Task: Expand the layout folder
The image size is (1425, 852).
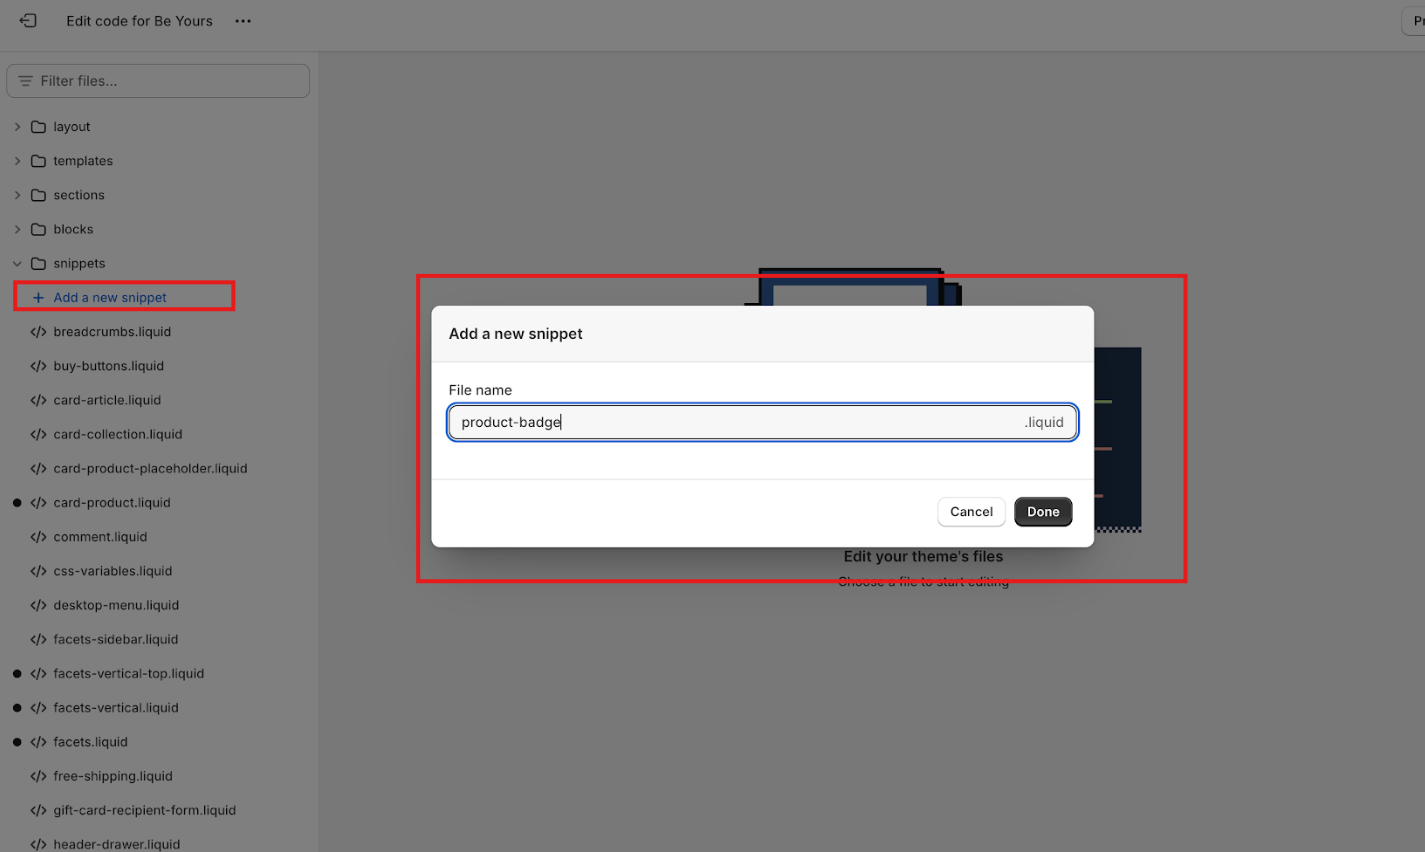Action: (x=17, y=126)
